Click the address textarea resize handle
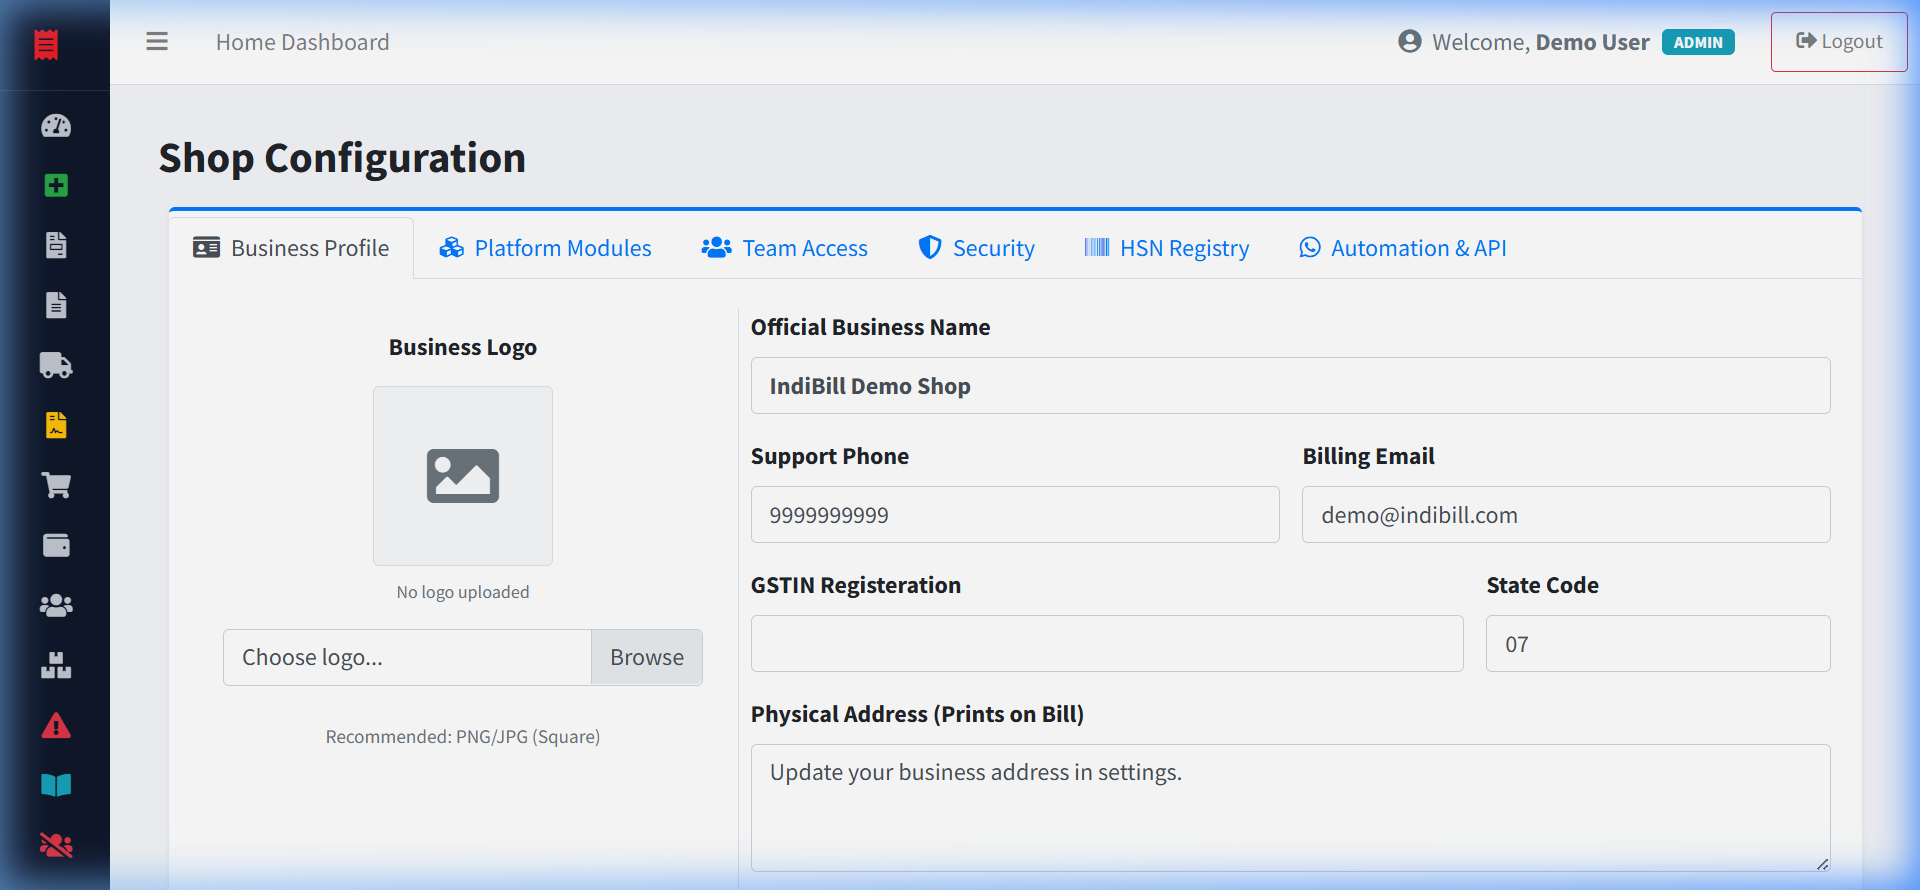The width and height of the screenshot is (1920, 890). (x=1822, y=864)
